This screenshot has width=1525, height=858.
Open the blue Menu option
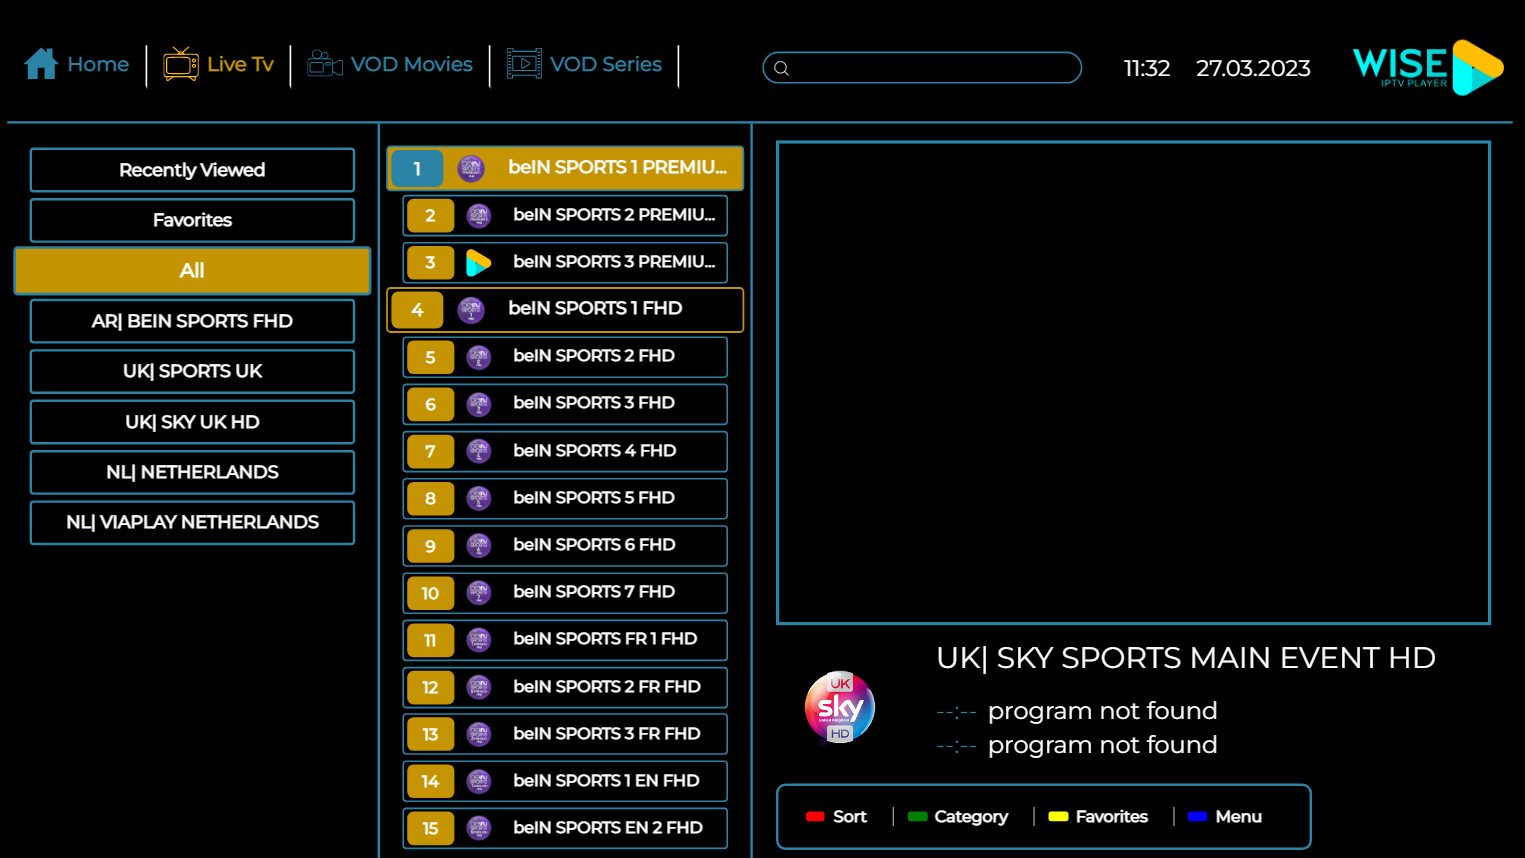click(1225, 817)
